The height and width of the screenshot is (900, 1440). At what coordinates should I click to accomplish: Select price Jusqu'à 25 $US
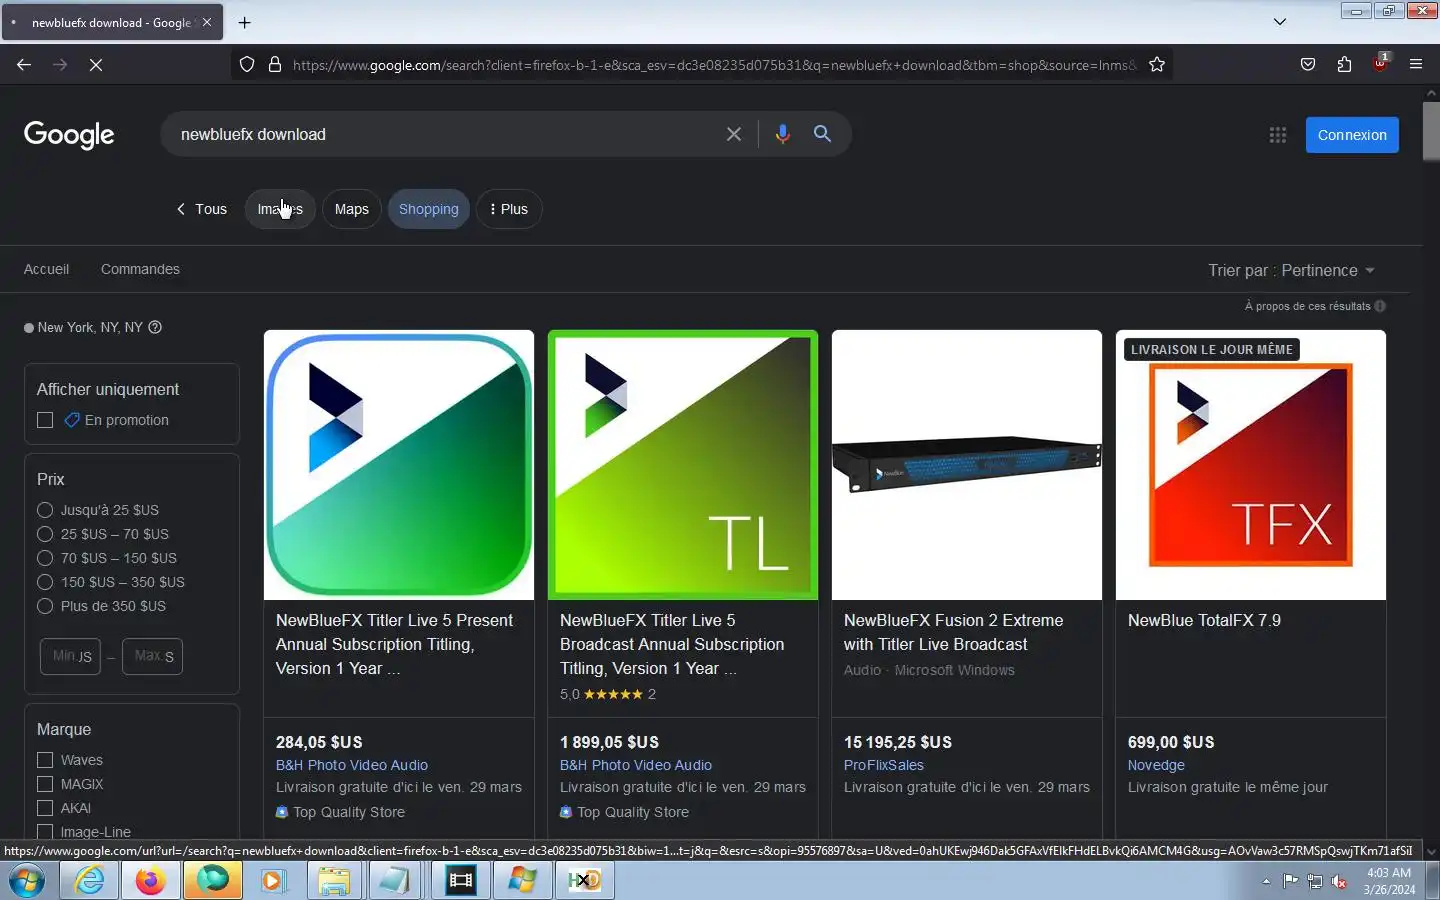(45, 510)
